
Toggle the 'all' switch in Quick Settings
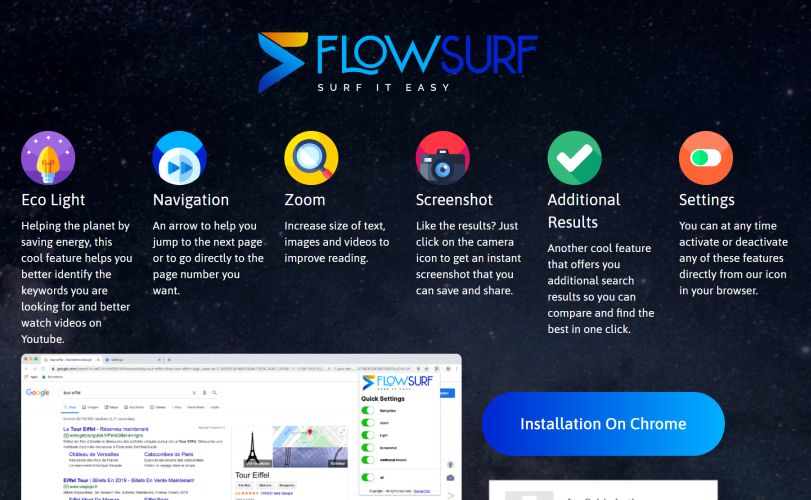pyautogui.click(x=368, y=477)
